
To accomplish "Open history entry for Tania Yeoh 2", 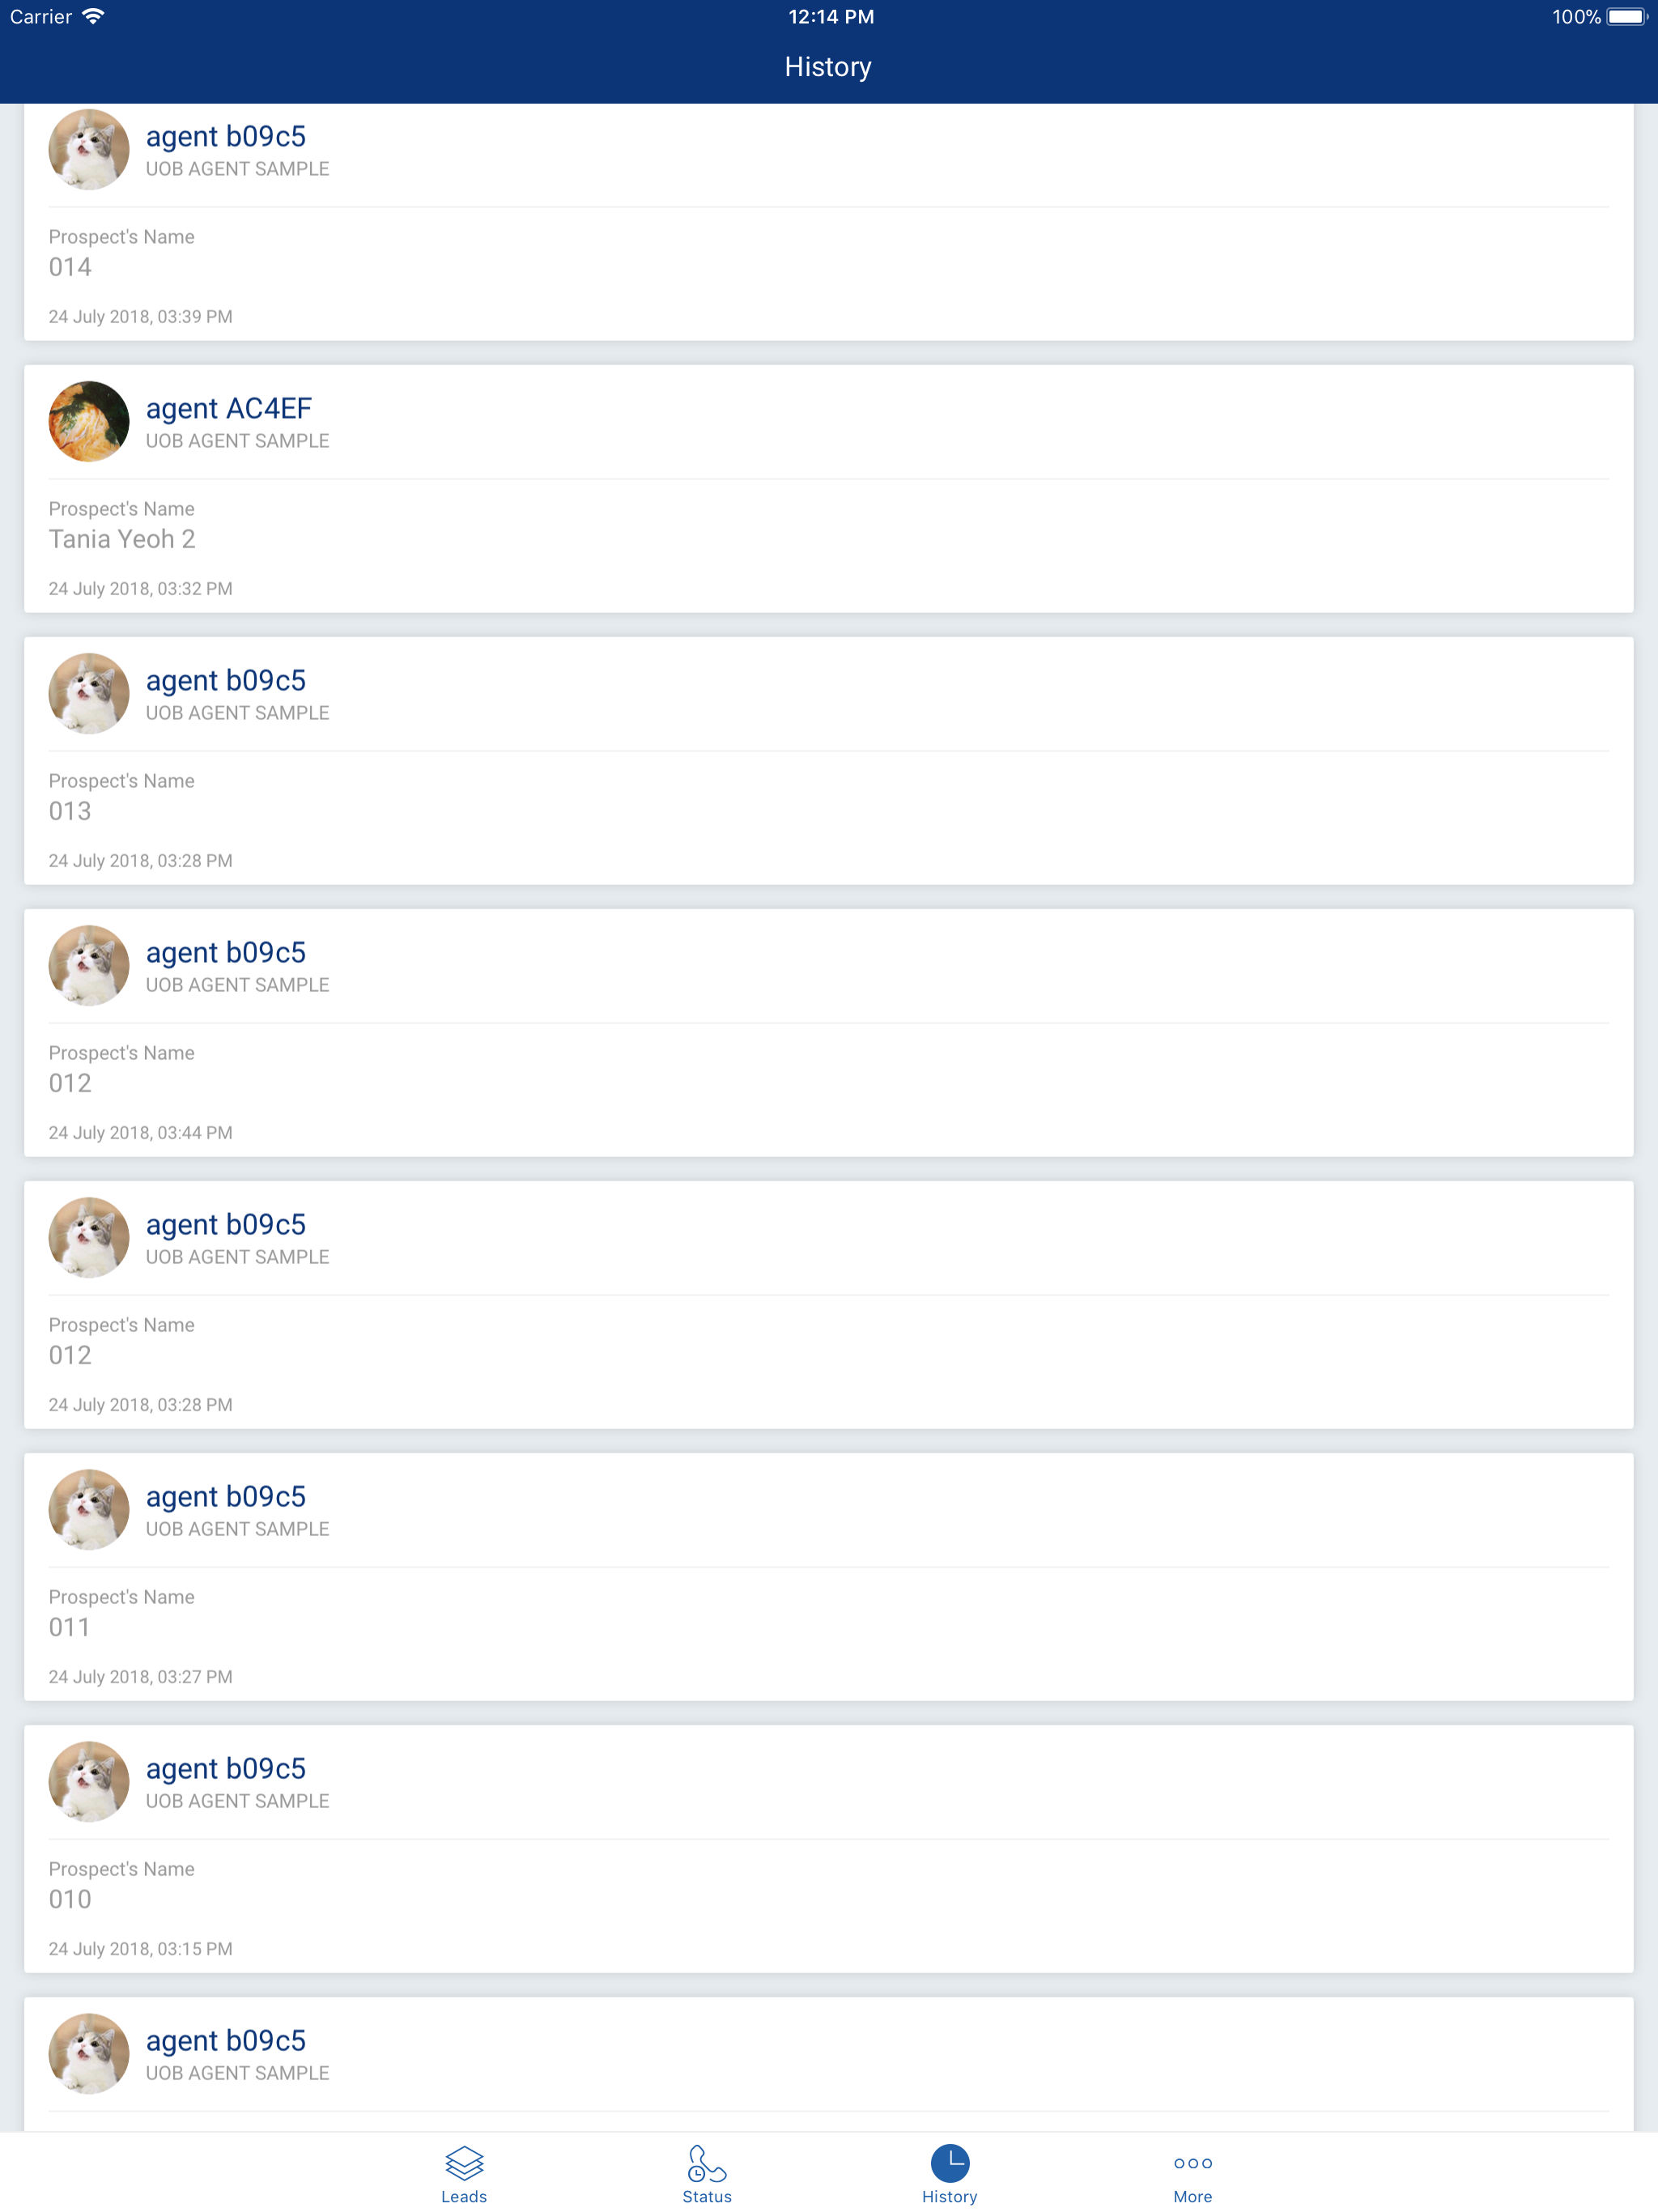I will click(x=828, y=488).
